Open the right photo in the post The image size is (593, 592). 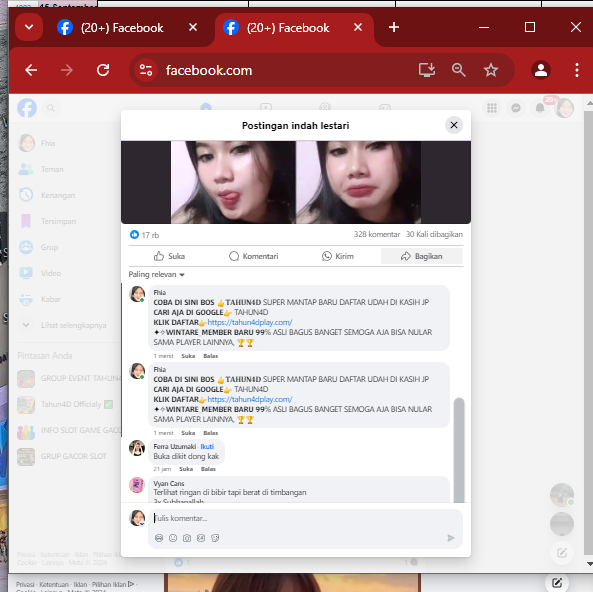coord(359,182)
